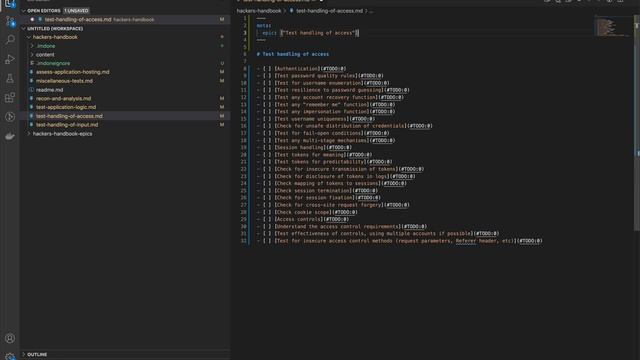Open the Accounts menu icon
640x360 pixels.
pyautogui.click(x=10, y=338)
